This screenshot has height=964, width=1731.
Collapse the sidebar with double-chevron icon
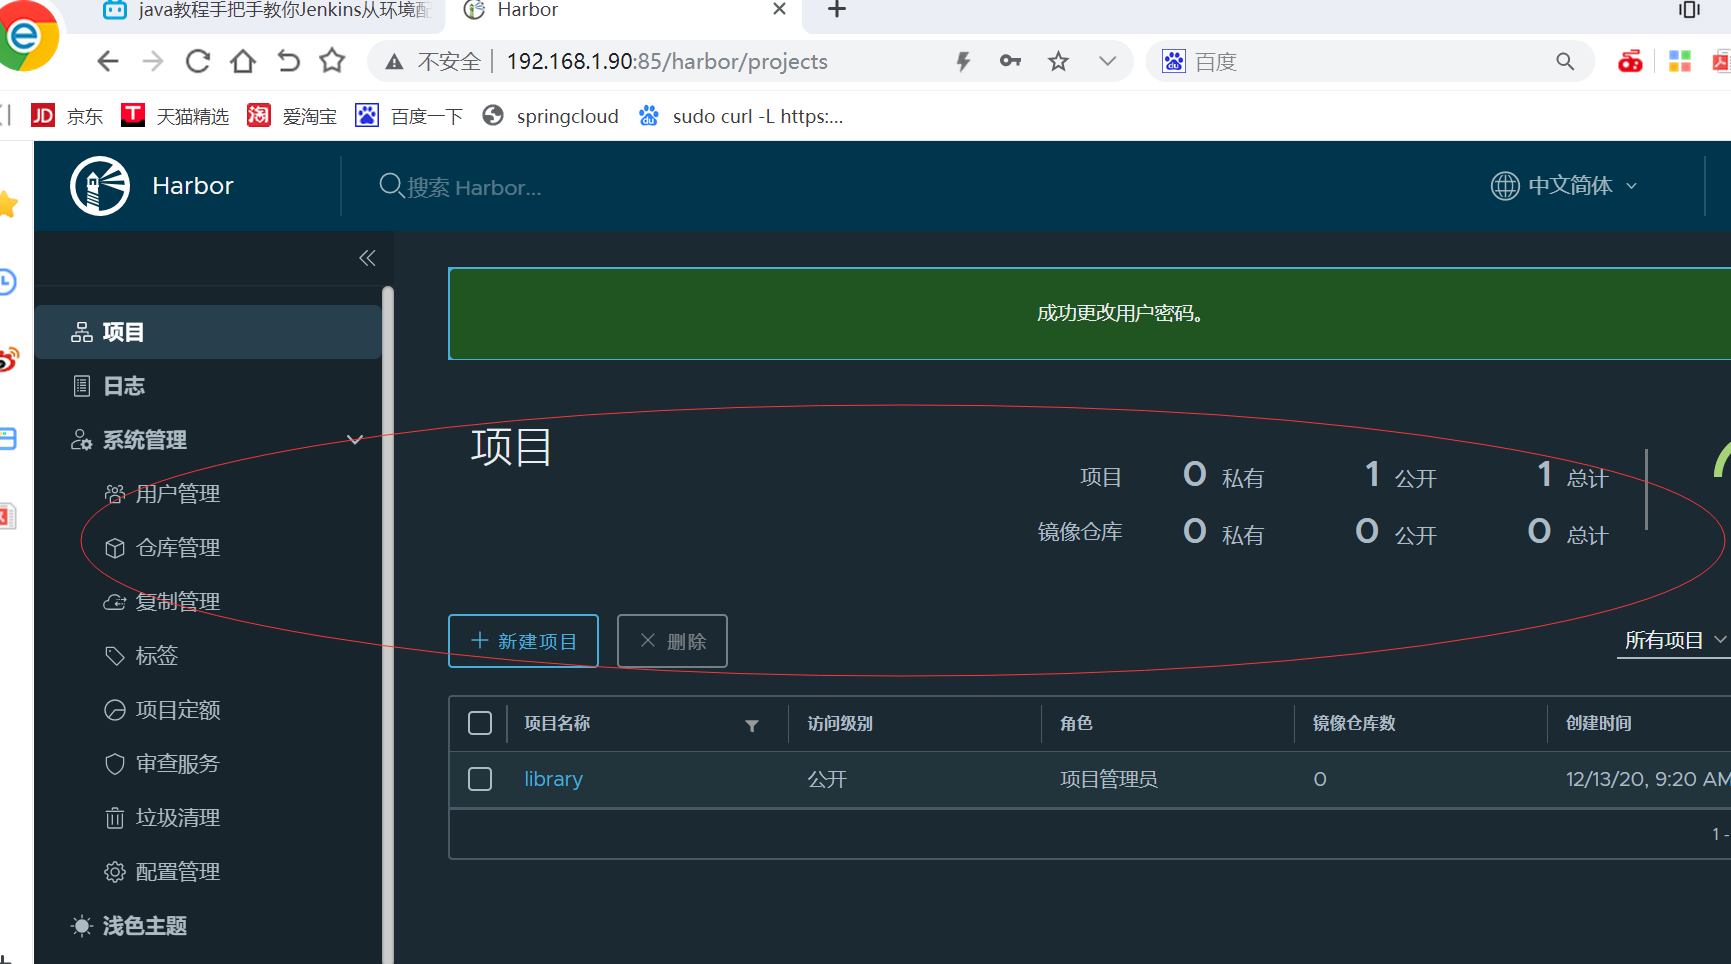tap(367, 258)
